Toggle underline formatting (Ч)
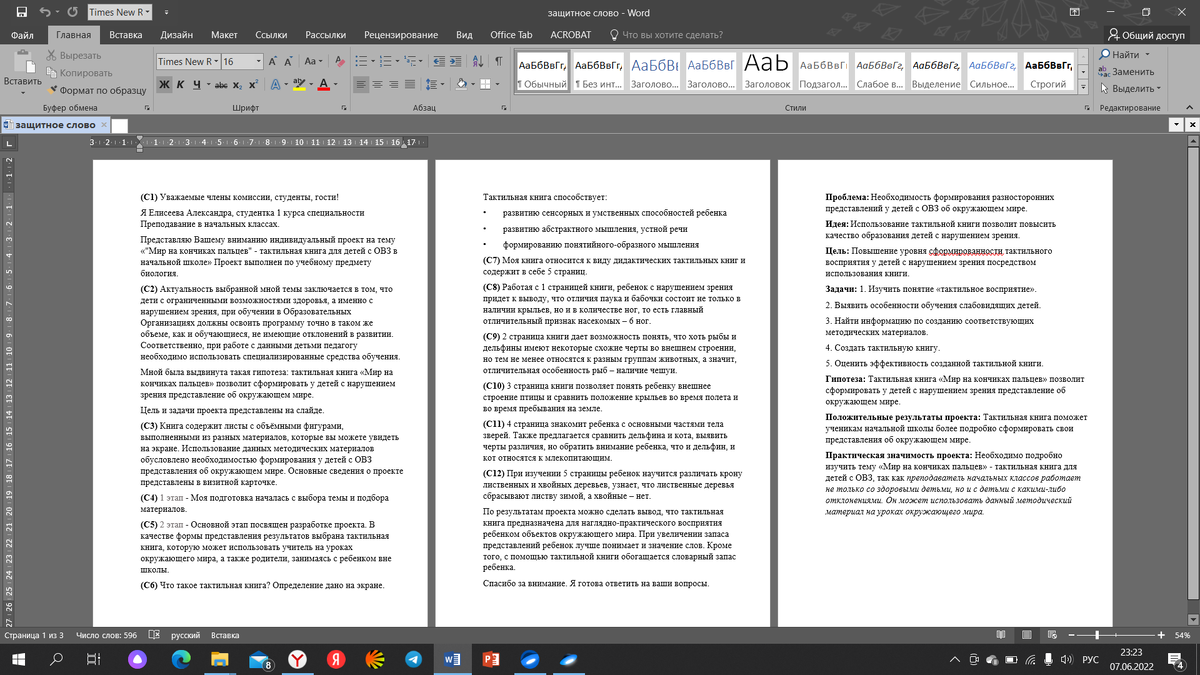Image resolution: width=1200 pixels, height=675 pixels. click(x=198, y=84)
